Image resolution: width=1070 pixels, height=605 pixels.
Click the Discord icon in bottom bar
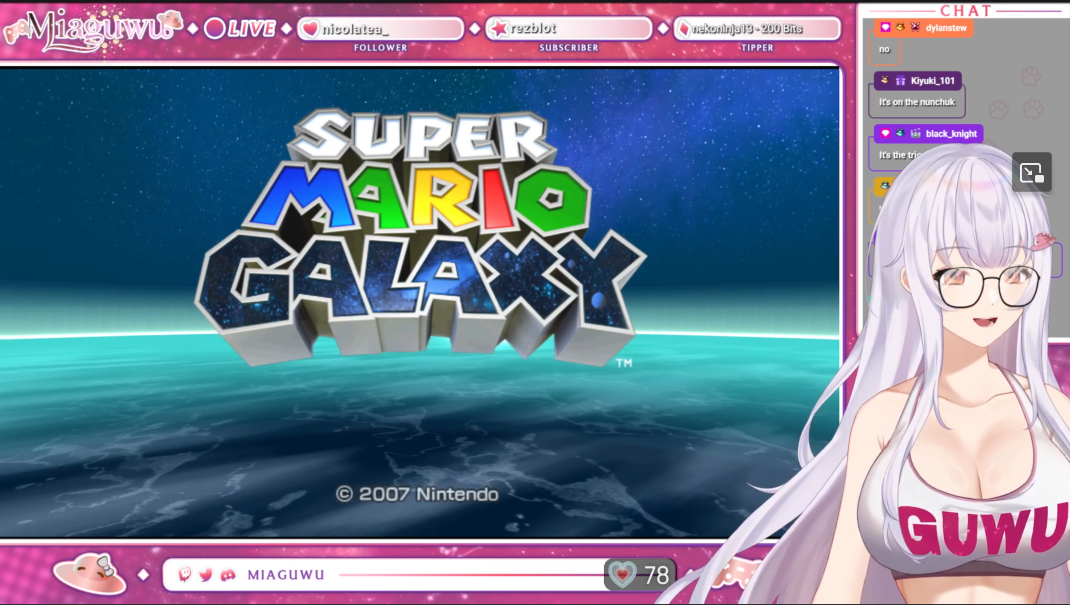pos(228,575)
